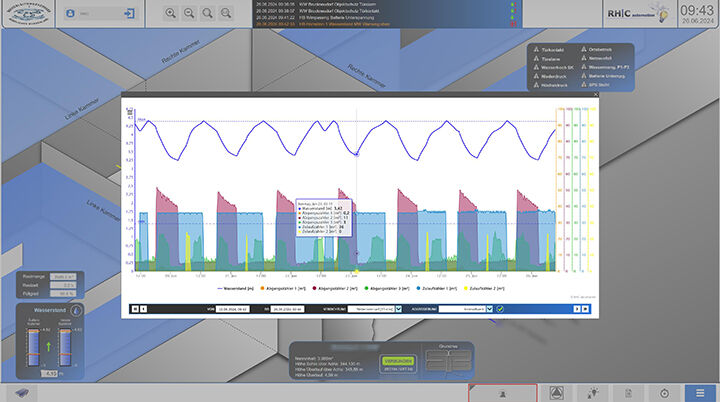The height and width of the screenshot is (402, 720).
Task: Click the rechte Kammer water level gauge
Action: pos(65,348)
